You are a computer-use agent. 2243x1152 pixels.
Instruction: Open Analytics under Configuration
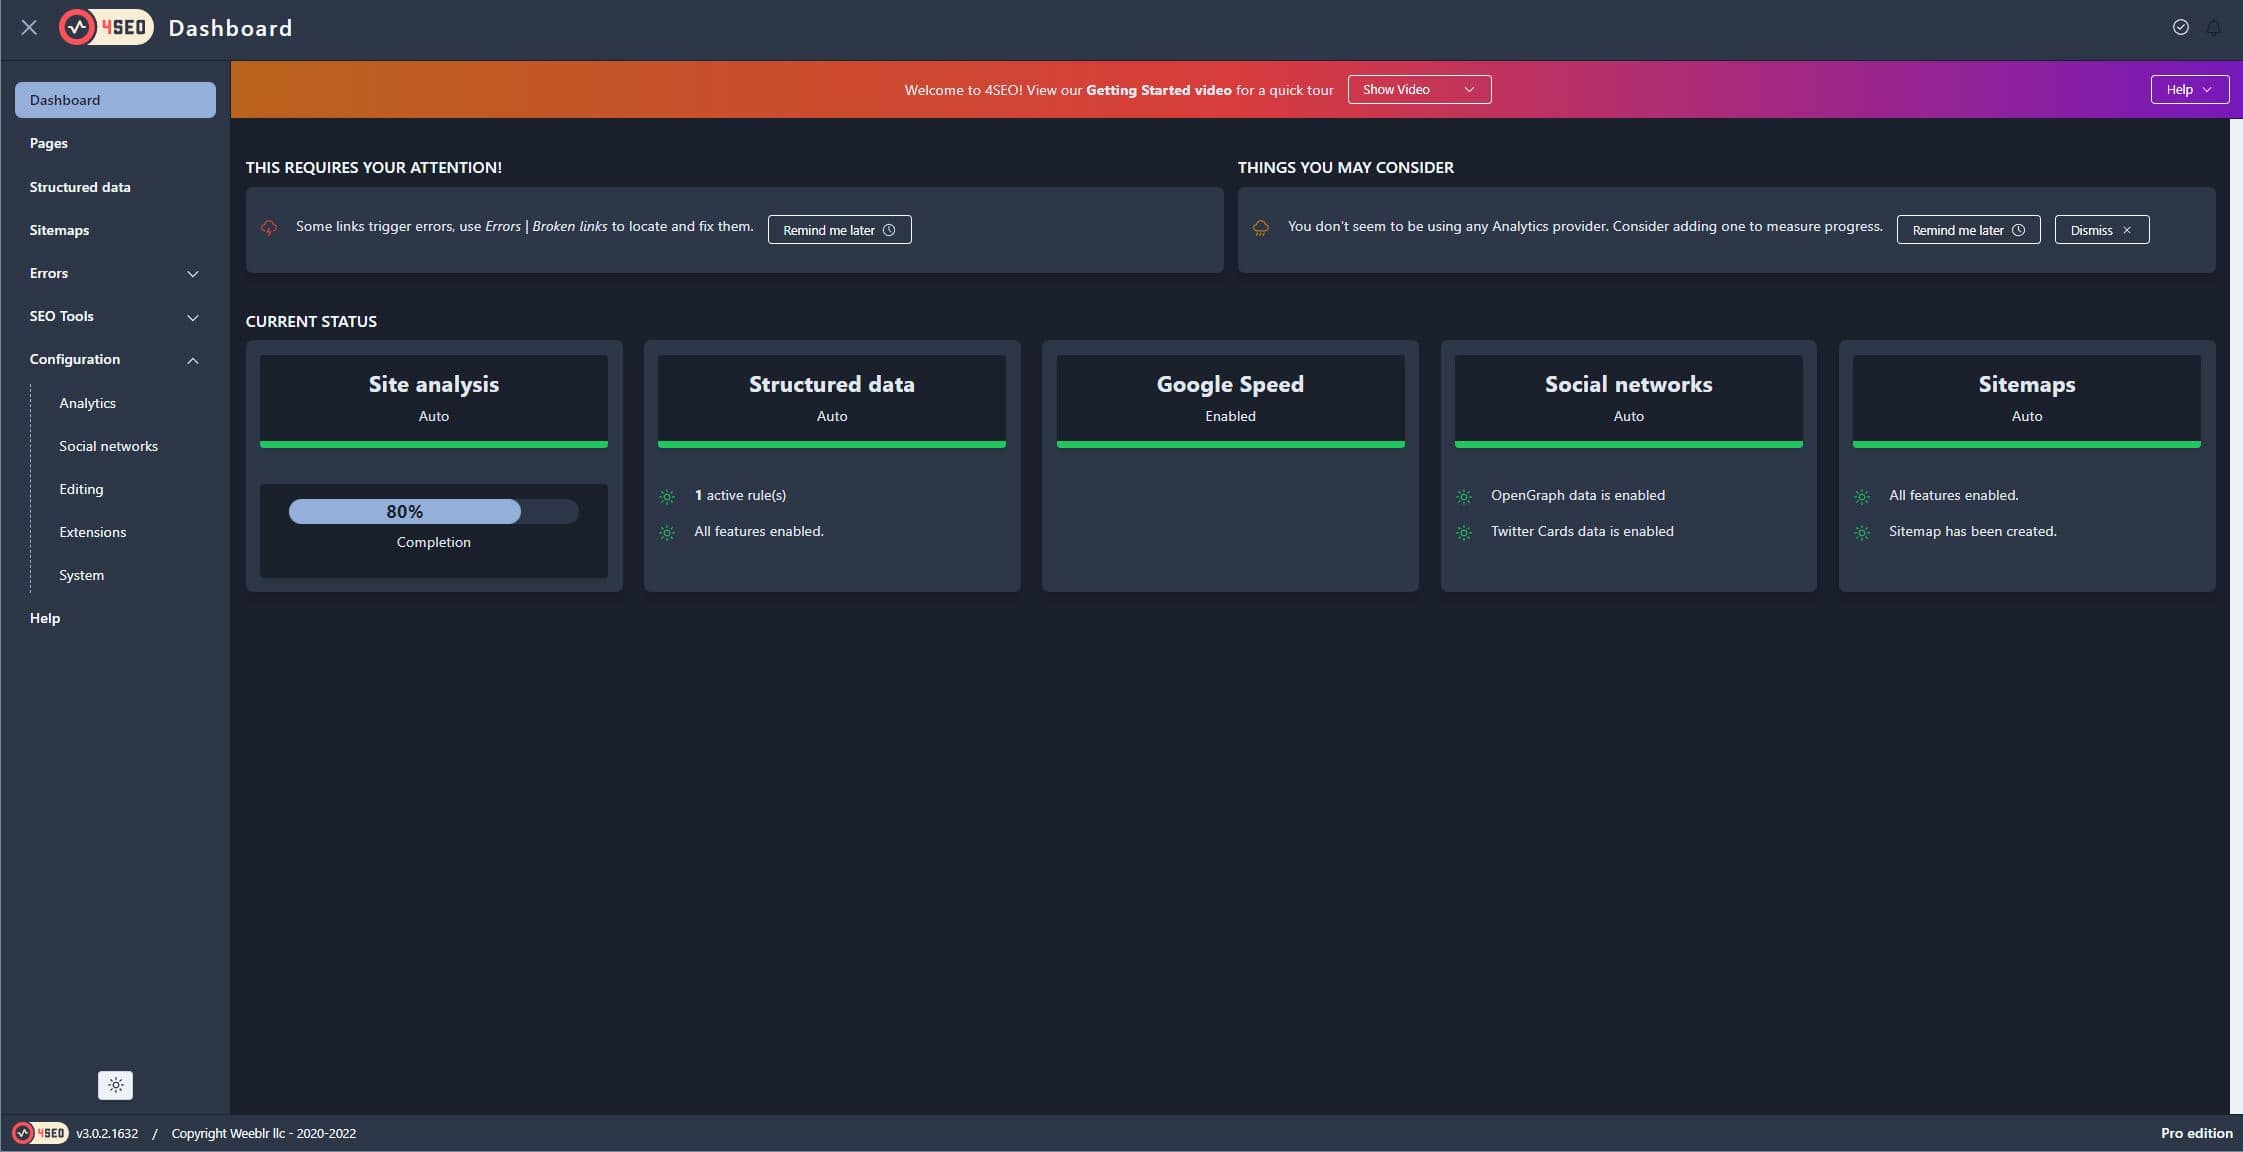tap(87, 403)
